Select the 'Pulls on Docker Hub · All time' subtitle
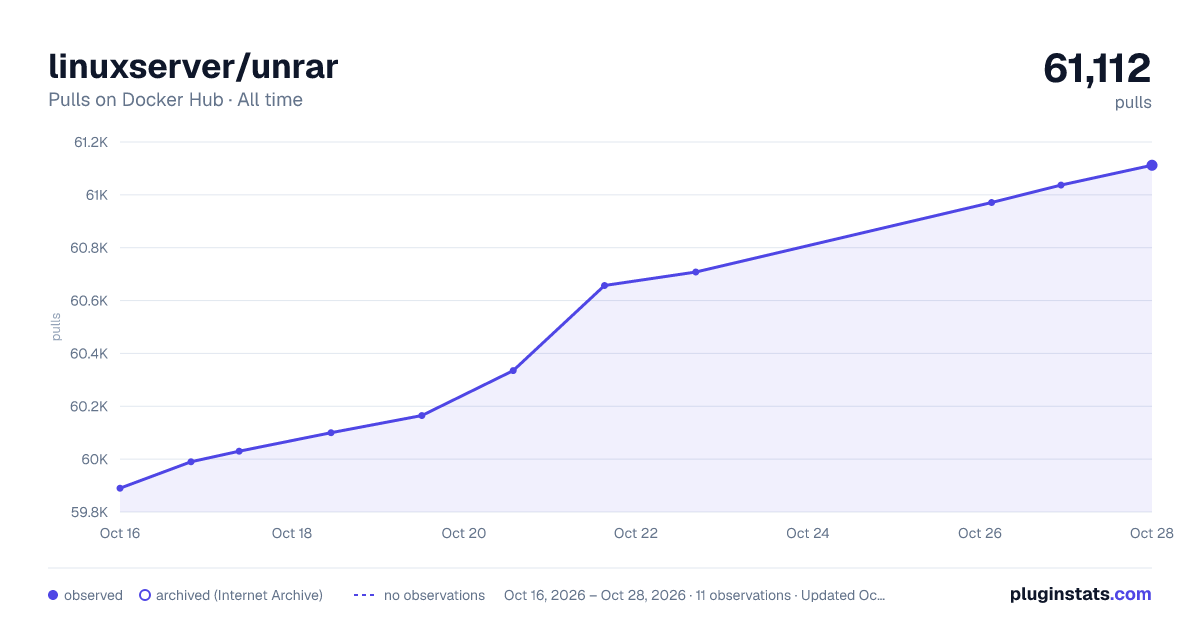 coord(175,100)
